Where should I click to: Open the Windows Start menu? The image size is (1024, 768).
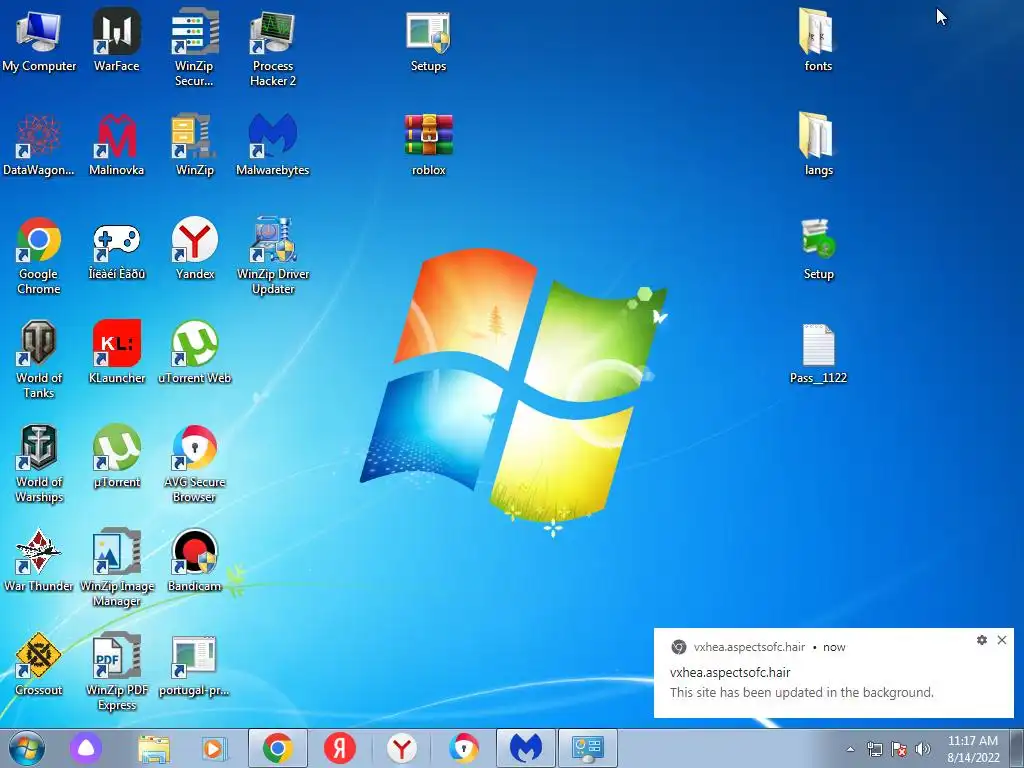[27, 748]
